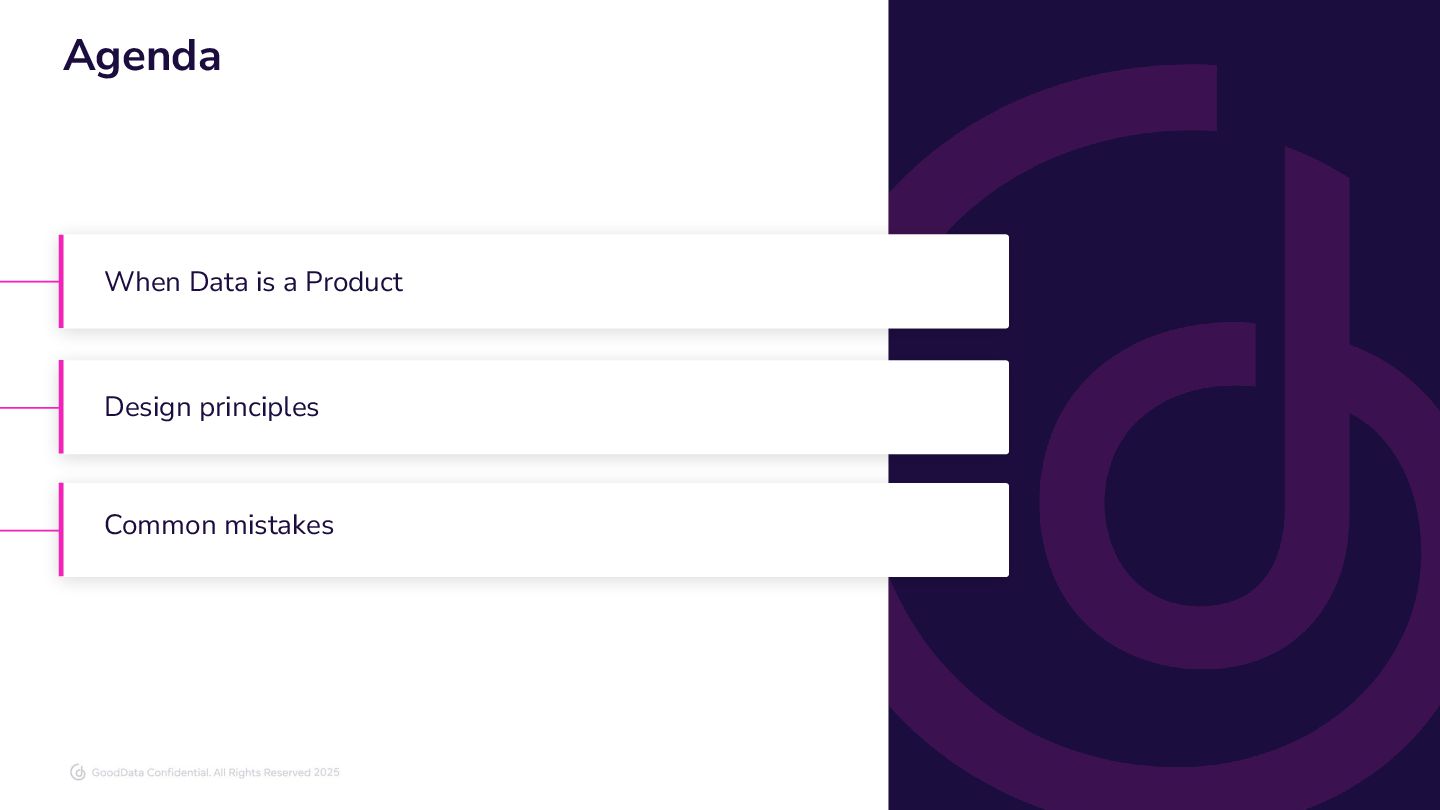Click the GoodData Confidential footer text

pos(215,773)
